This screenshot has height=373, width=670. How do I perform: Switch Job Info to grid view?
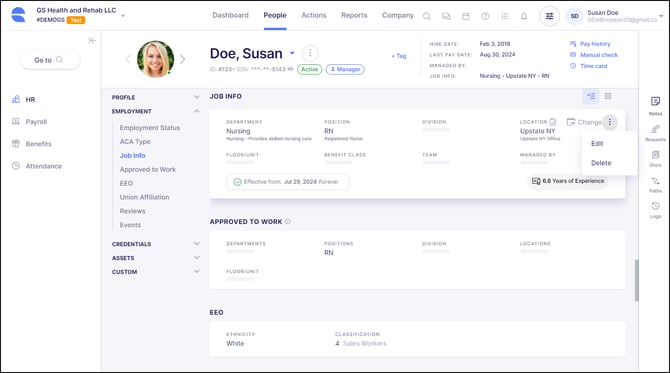608,96
